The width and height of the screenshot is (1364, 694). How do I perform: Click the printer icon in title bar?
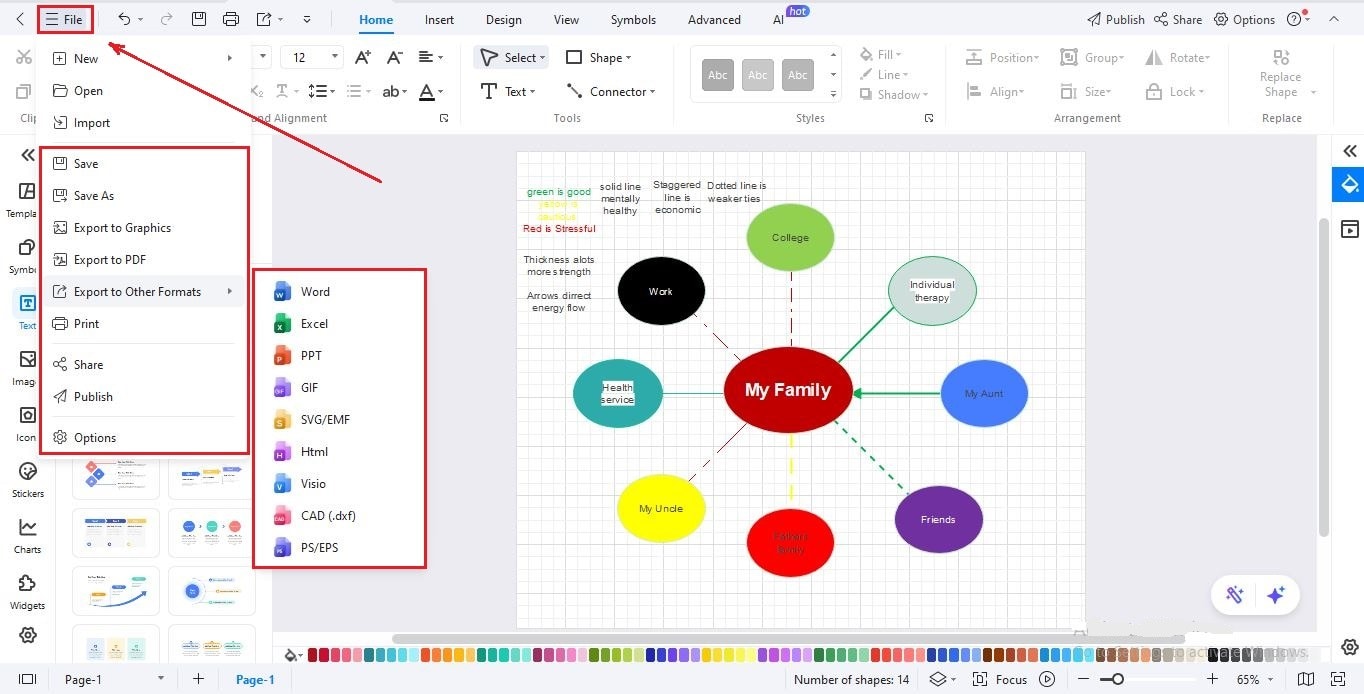coord(231,19)
